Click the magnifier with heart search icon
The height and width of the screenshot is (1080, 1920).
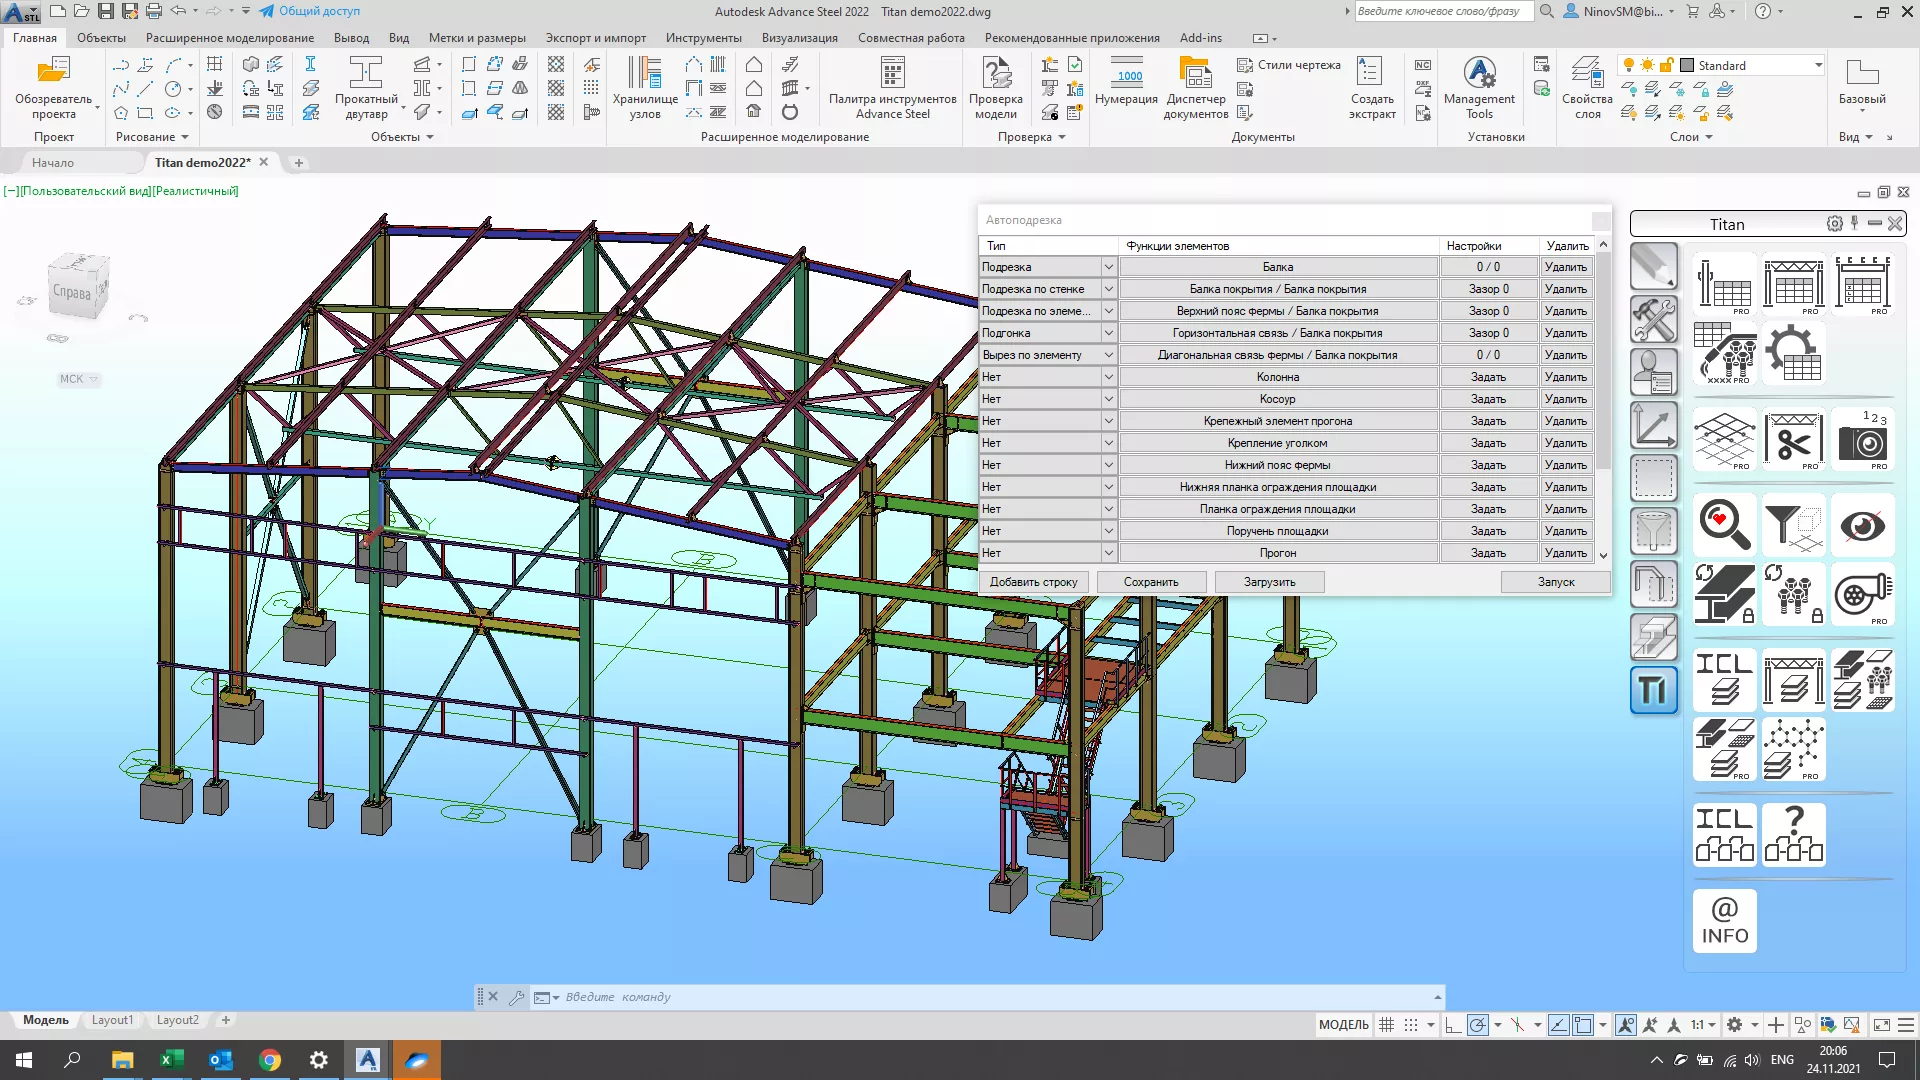[1724, 525]
